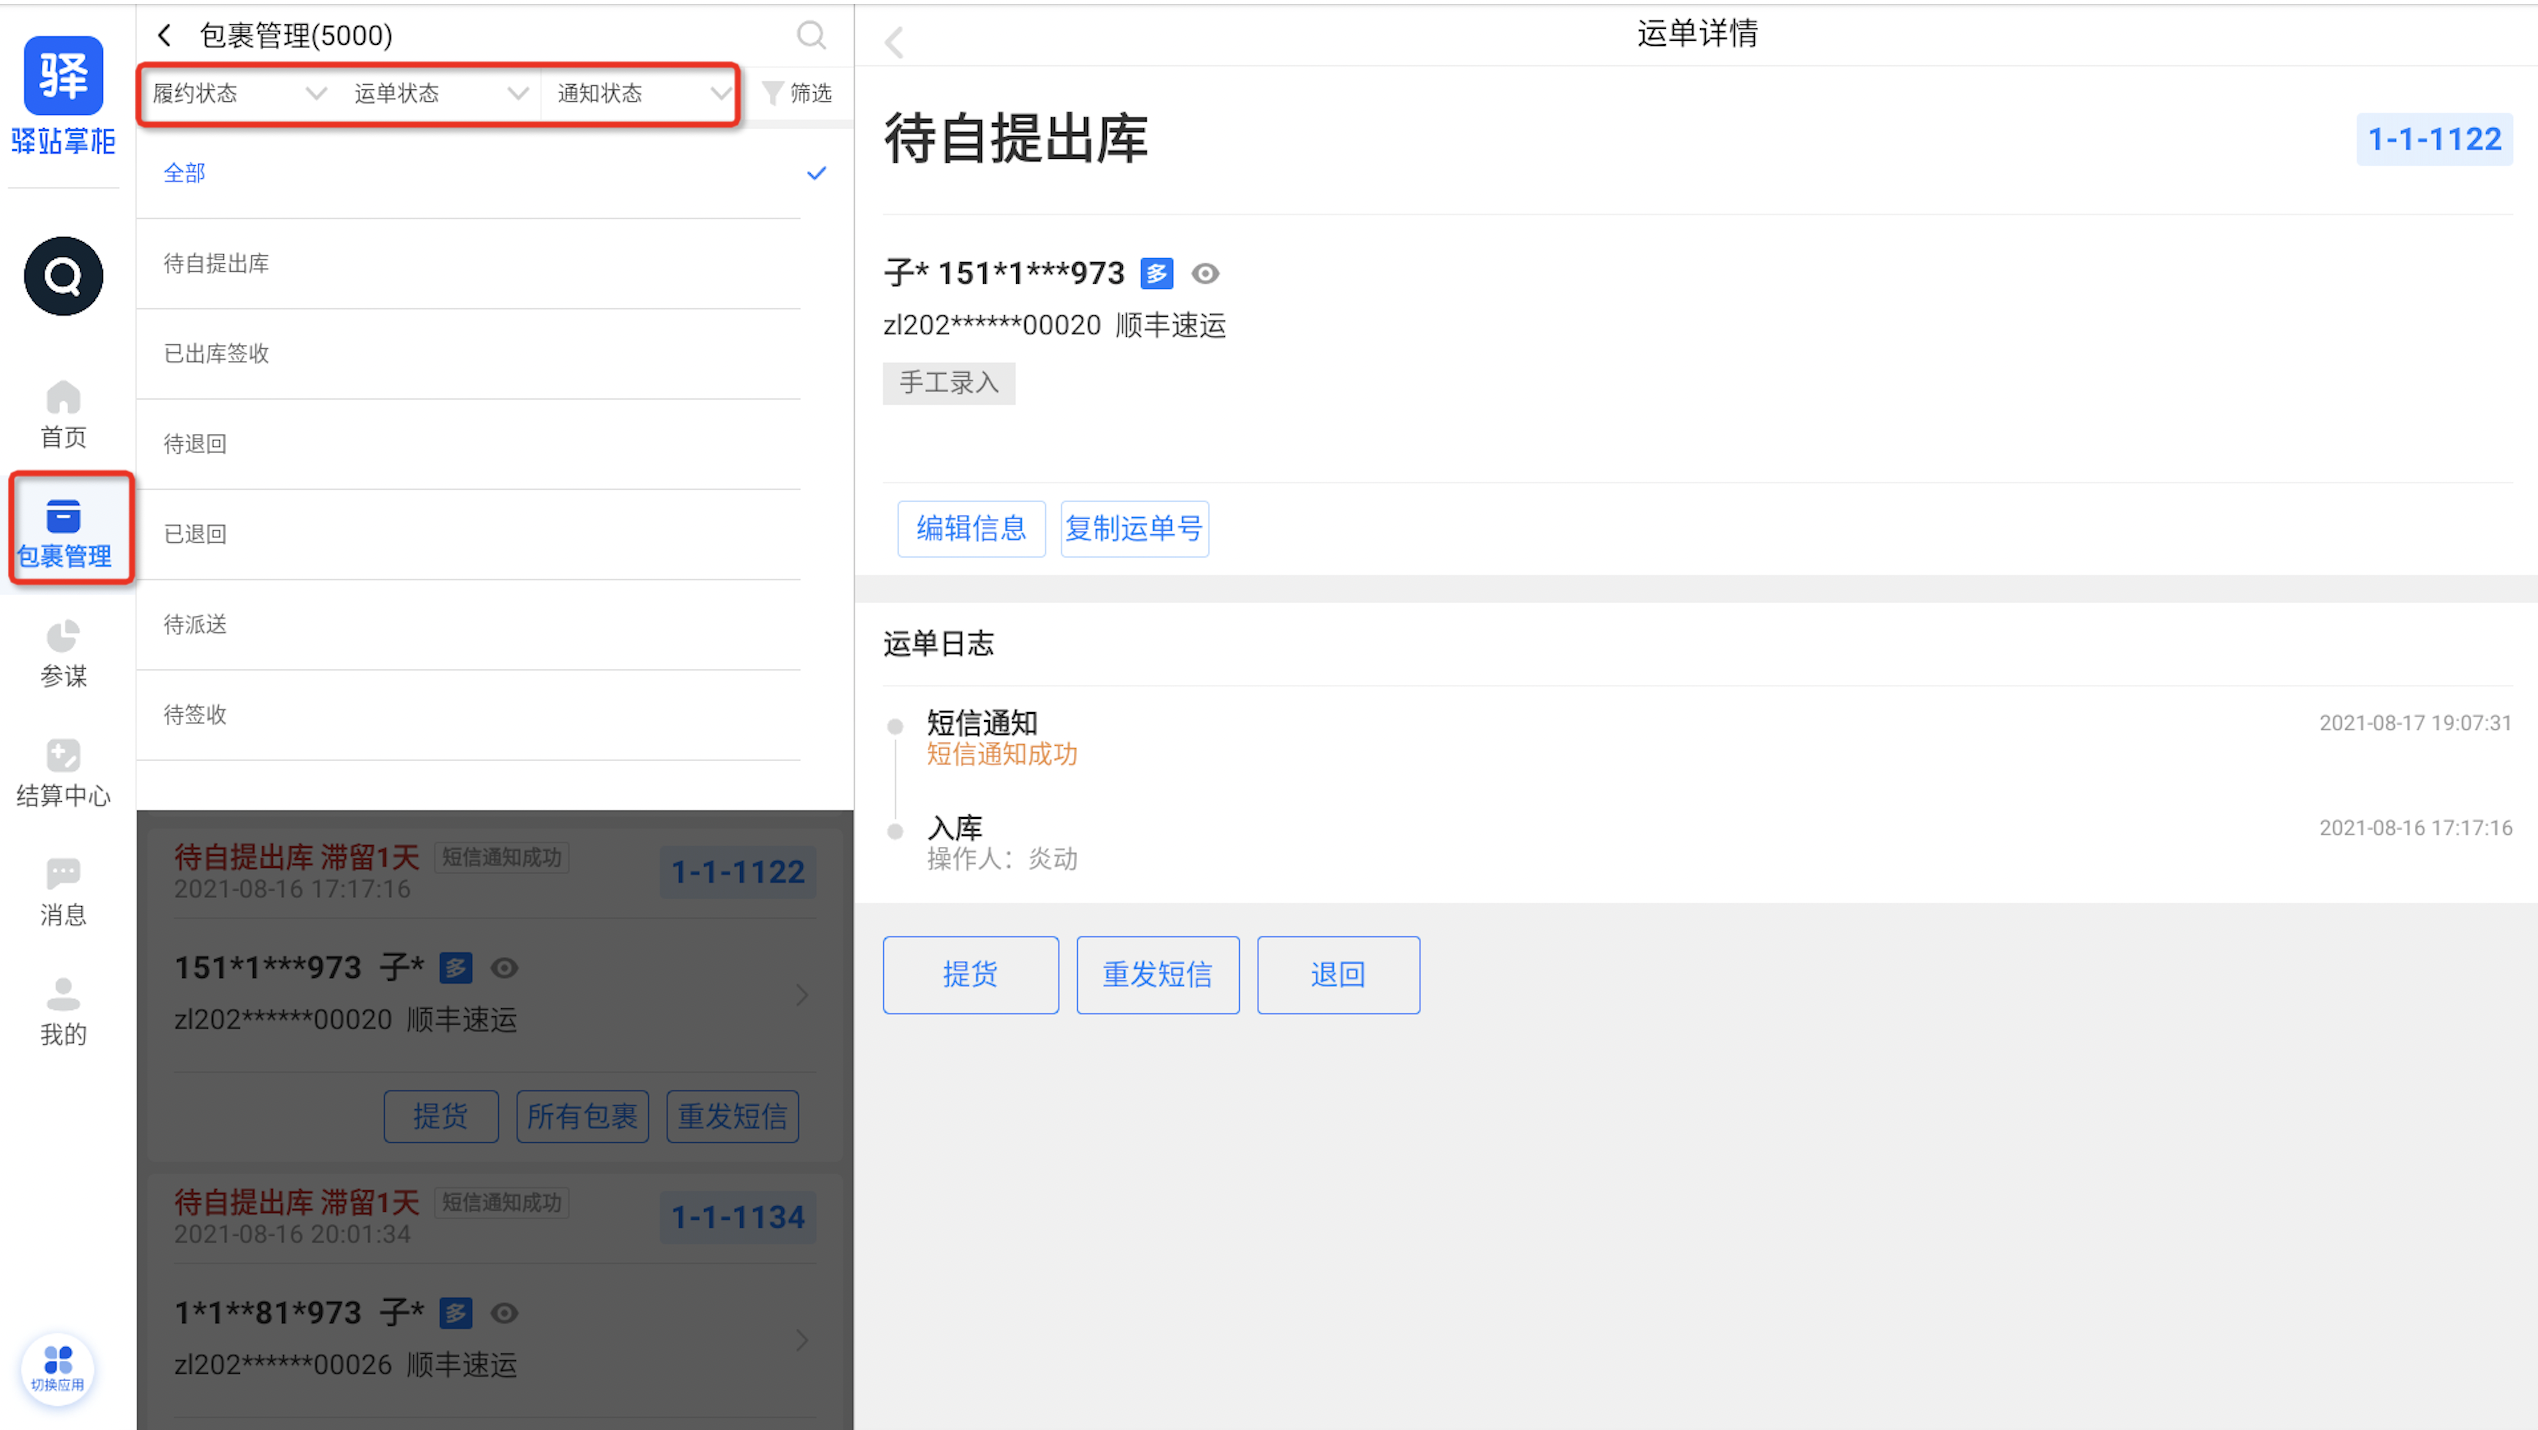
Task: Click shelf code 1-1-1122 tag in detail header
Action: point(2434,139)
